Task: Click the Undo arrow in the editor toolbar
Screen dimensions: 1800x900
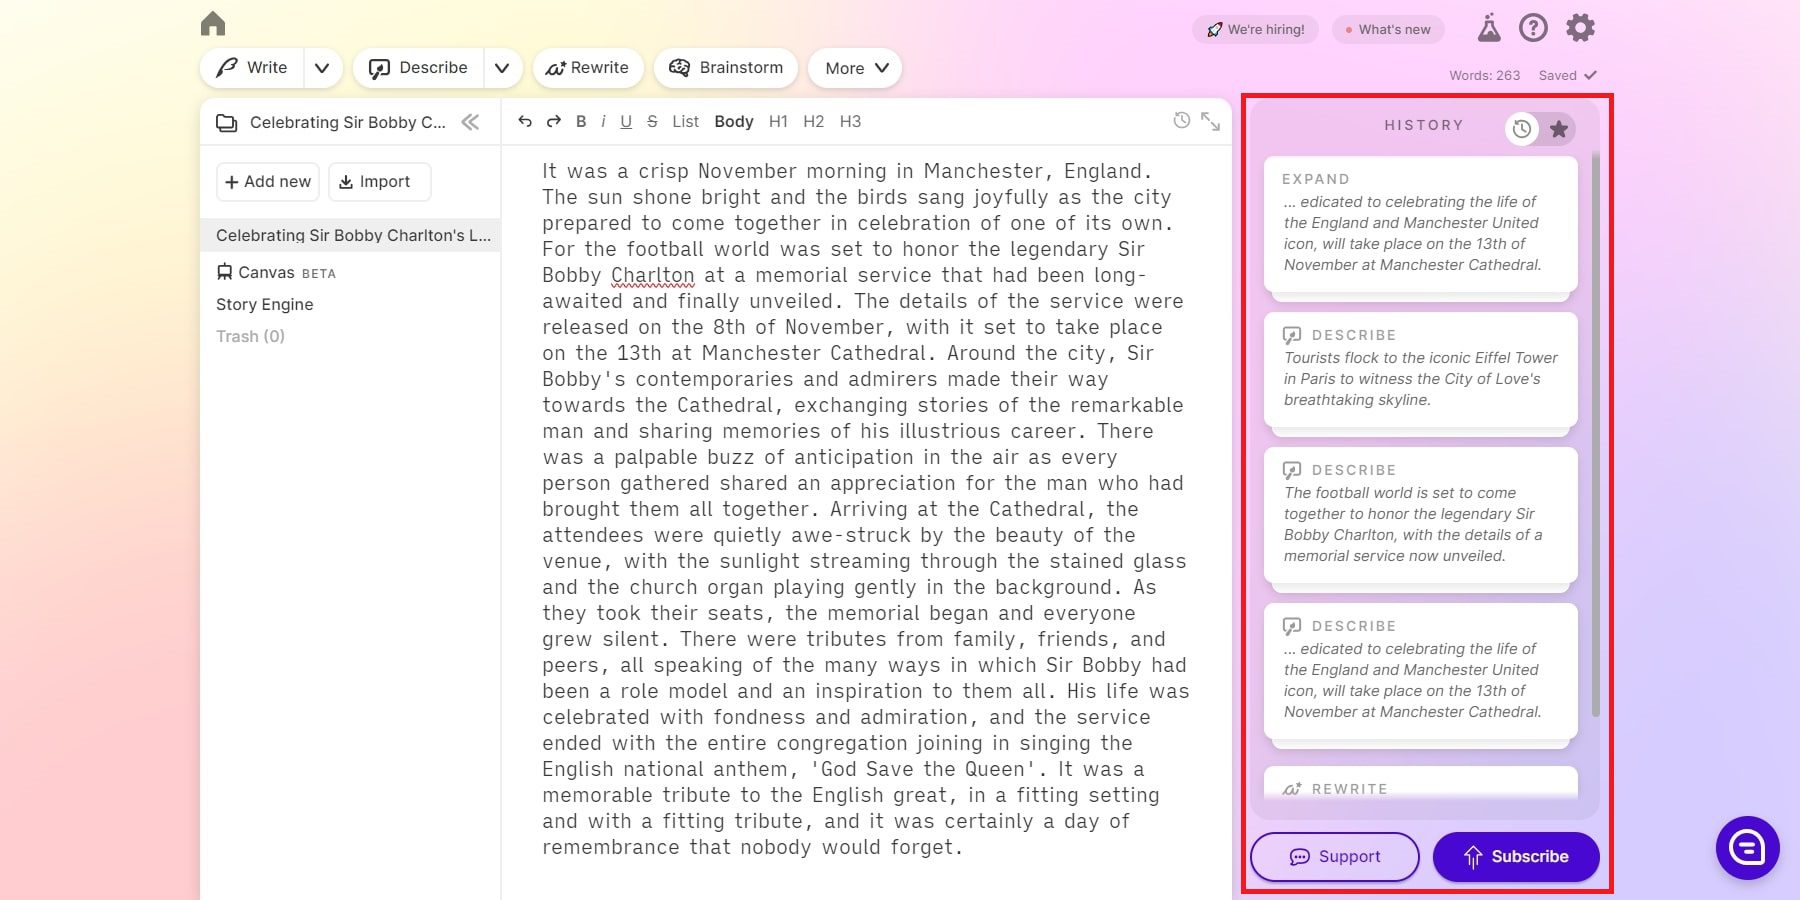Action: coord(524,121)
